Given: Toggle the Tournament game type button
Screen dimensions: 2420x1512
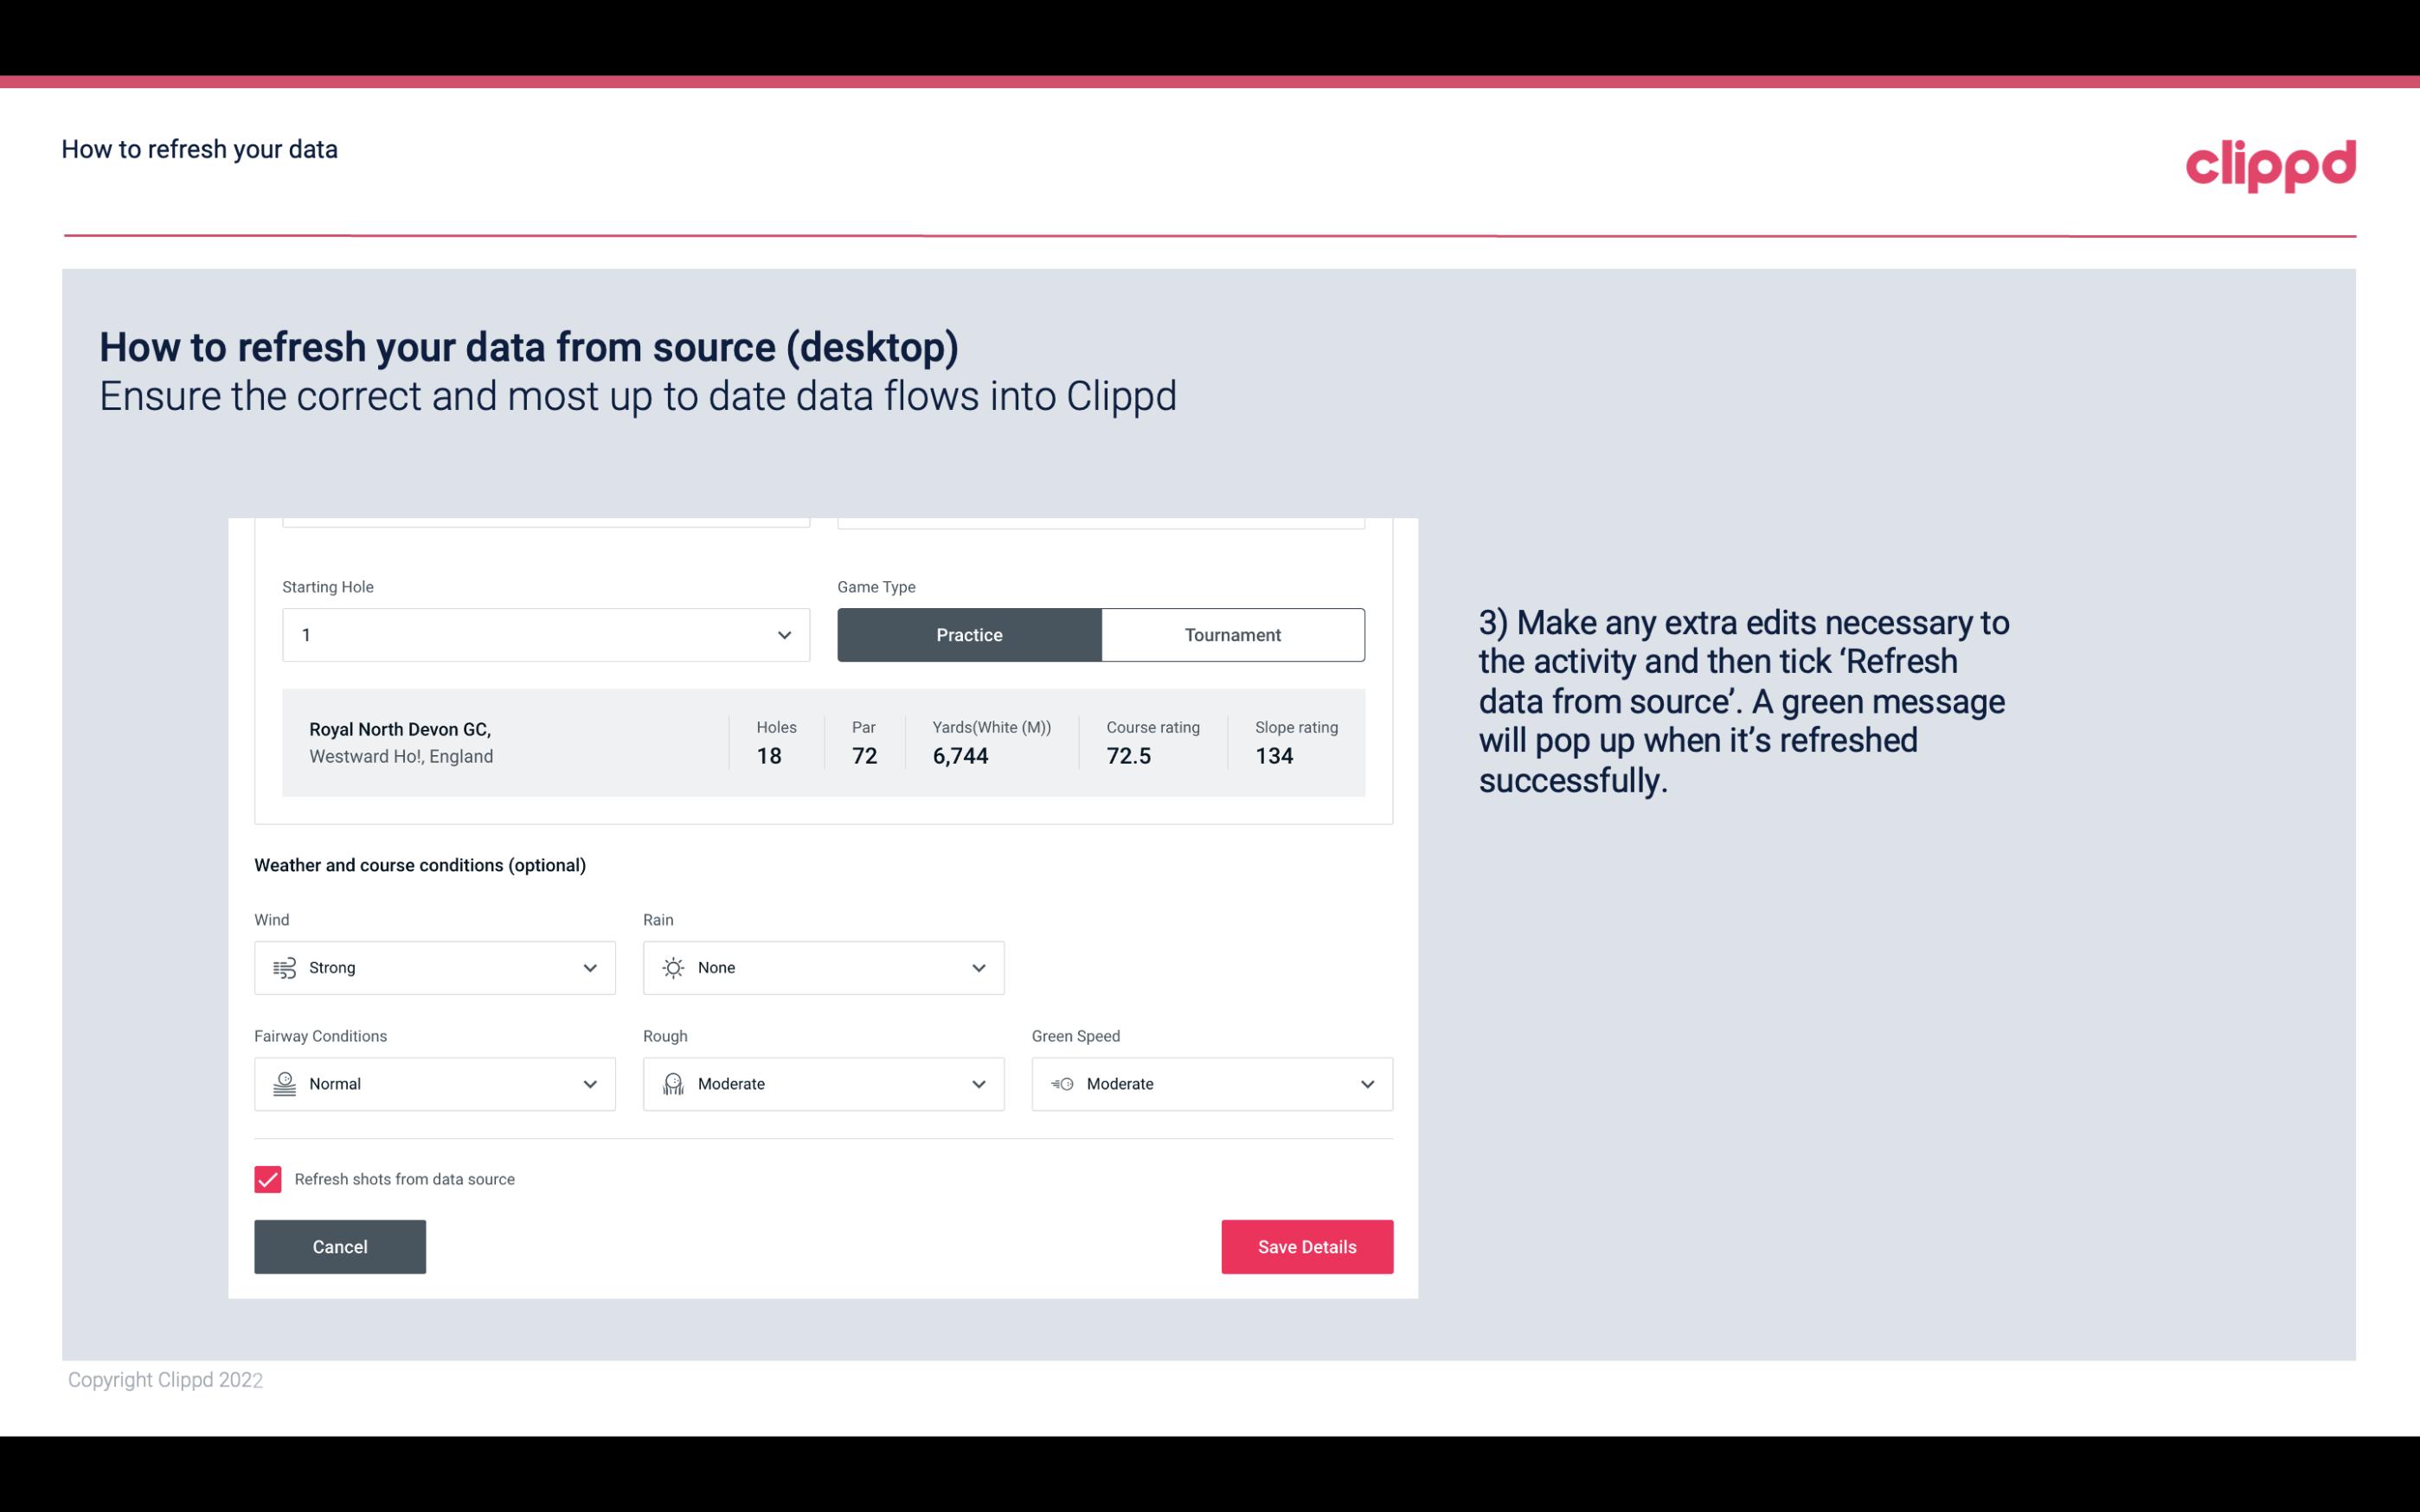Looking at the screenshot, I should [x=1232, y=634].
